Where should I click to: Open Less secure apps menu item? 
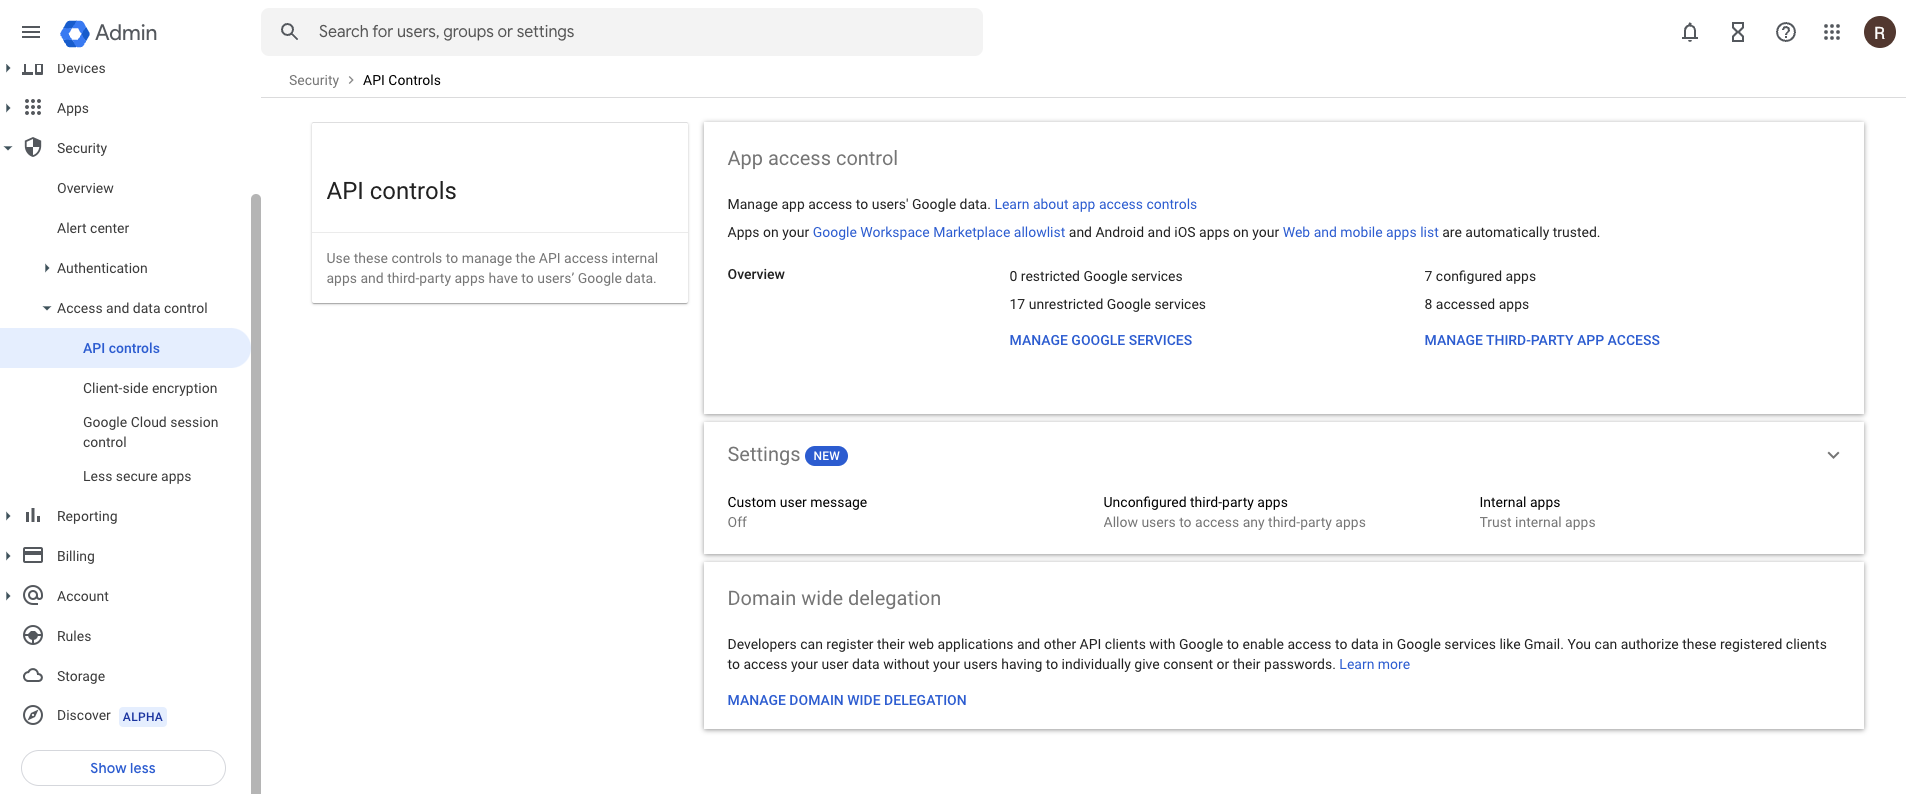[137, 476]
